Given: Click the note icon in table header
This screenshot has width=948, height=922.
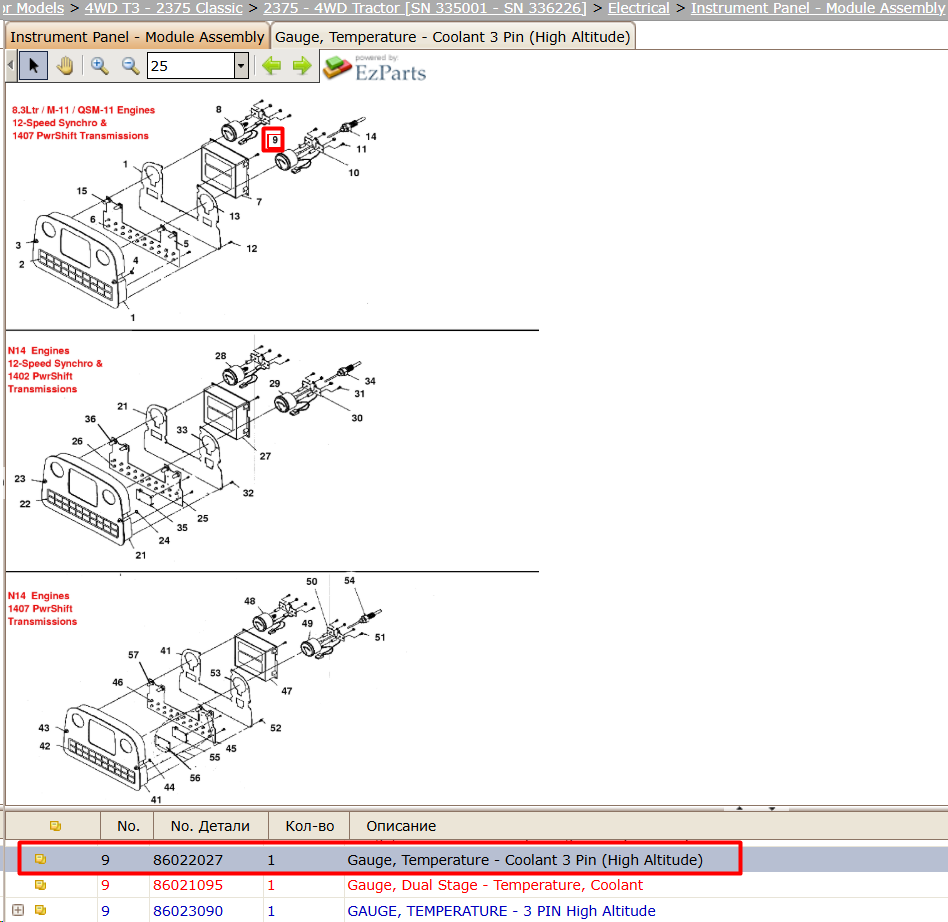Looking at the screenshot, I should (x=55, y=826).
